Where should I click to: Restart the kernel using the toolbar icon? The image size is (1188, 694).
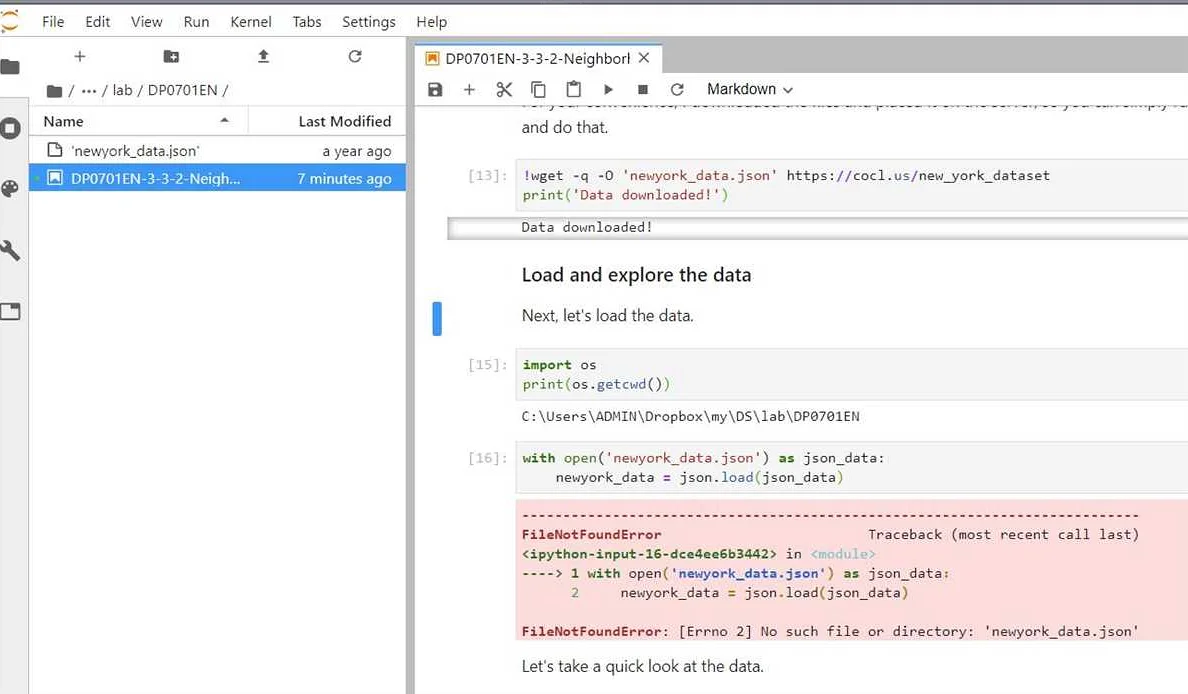pos(677,90)
